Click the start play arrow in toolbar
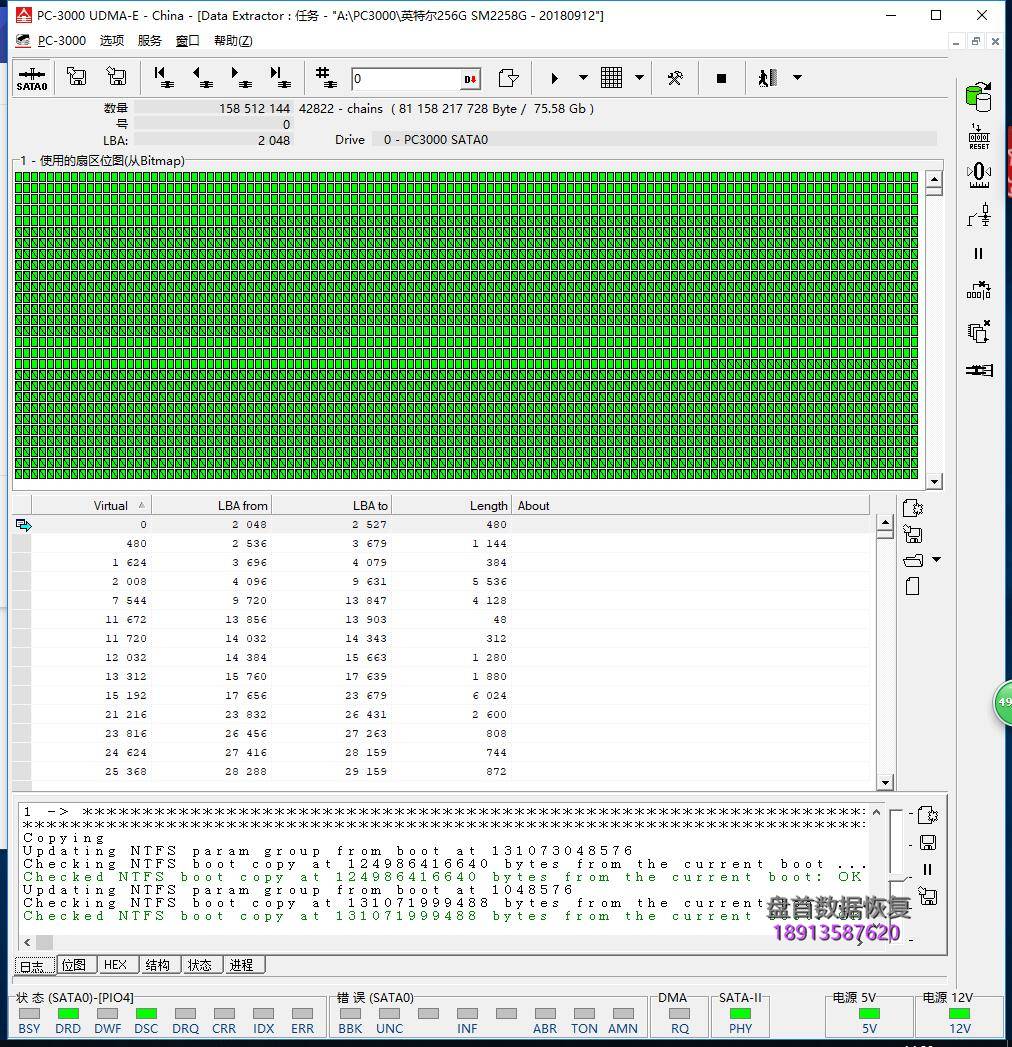Screen dimensions: 1012x1047 [x=555, y=78]
